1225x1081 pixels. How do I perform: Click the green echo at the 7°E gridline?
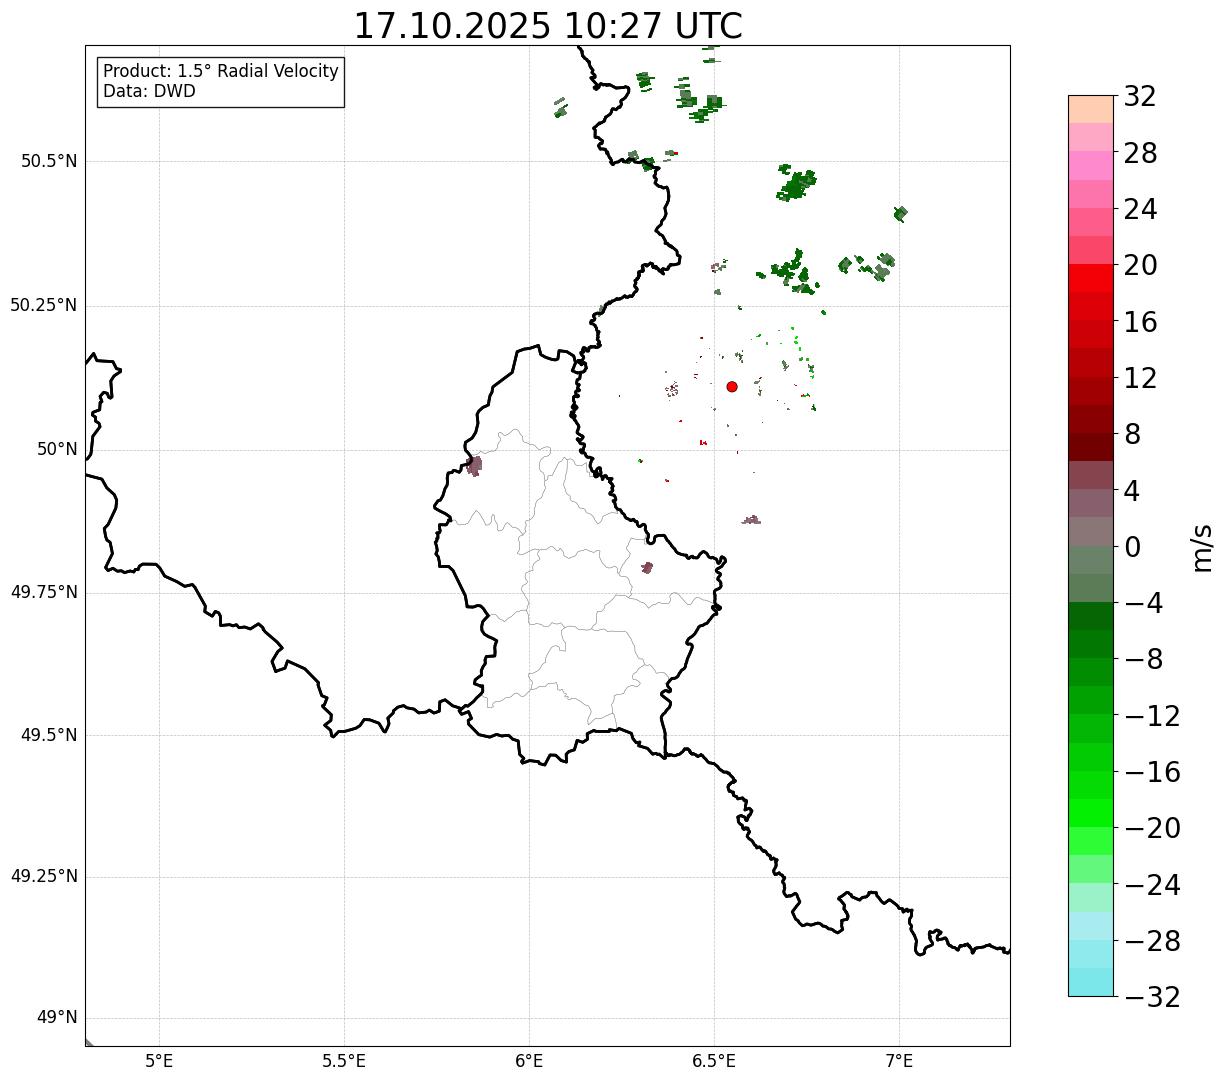900,213
